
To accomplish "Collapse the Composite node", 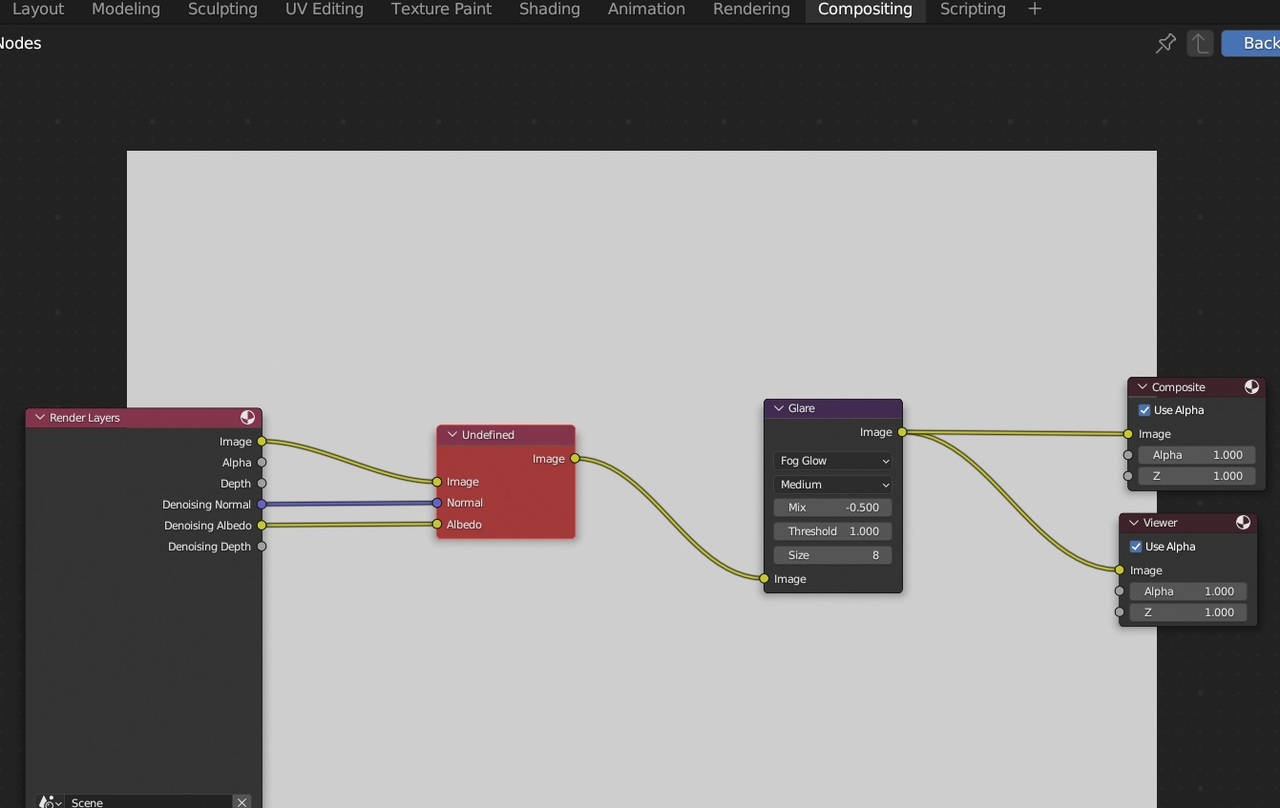I will click(x=1142, y=387).
